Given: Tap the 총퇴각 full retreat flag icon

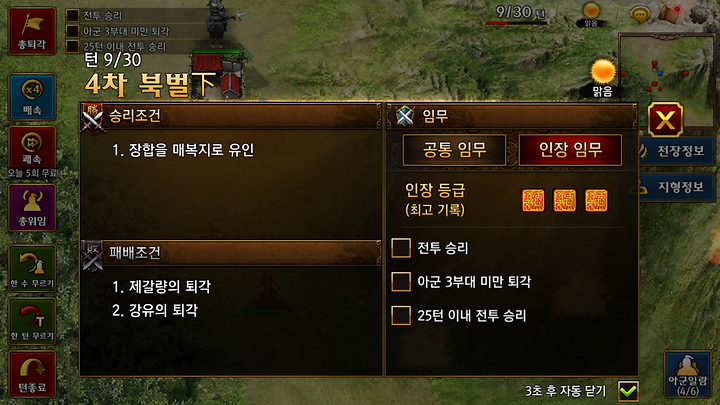Looking at the screenshot, I should click(32, 31).
